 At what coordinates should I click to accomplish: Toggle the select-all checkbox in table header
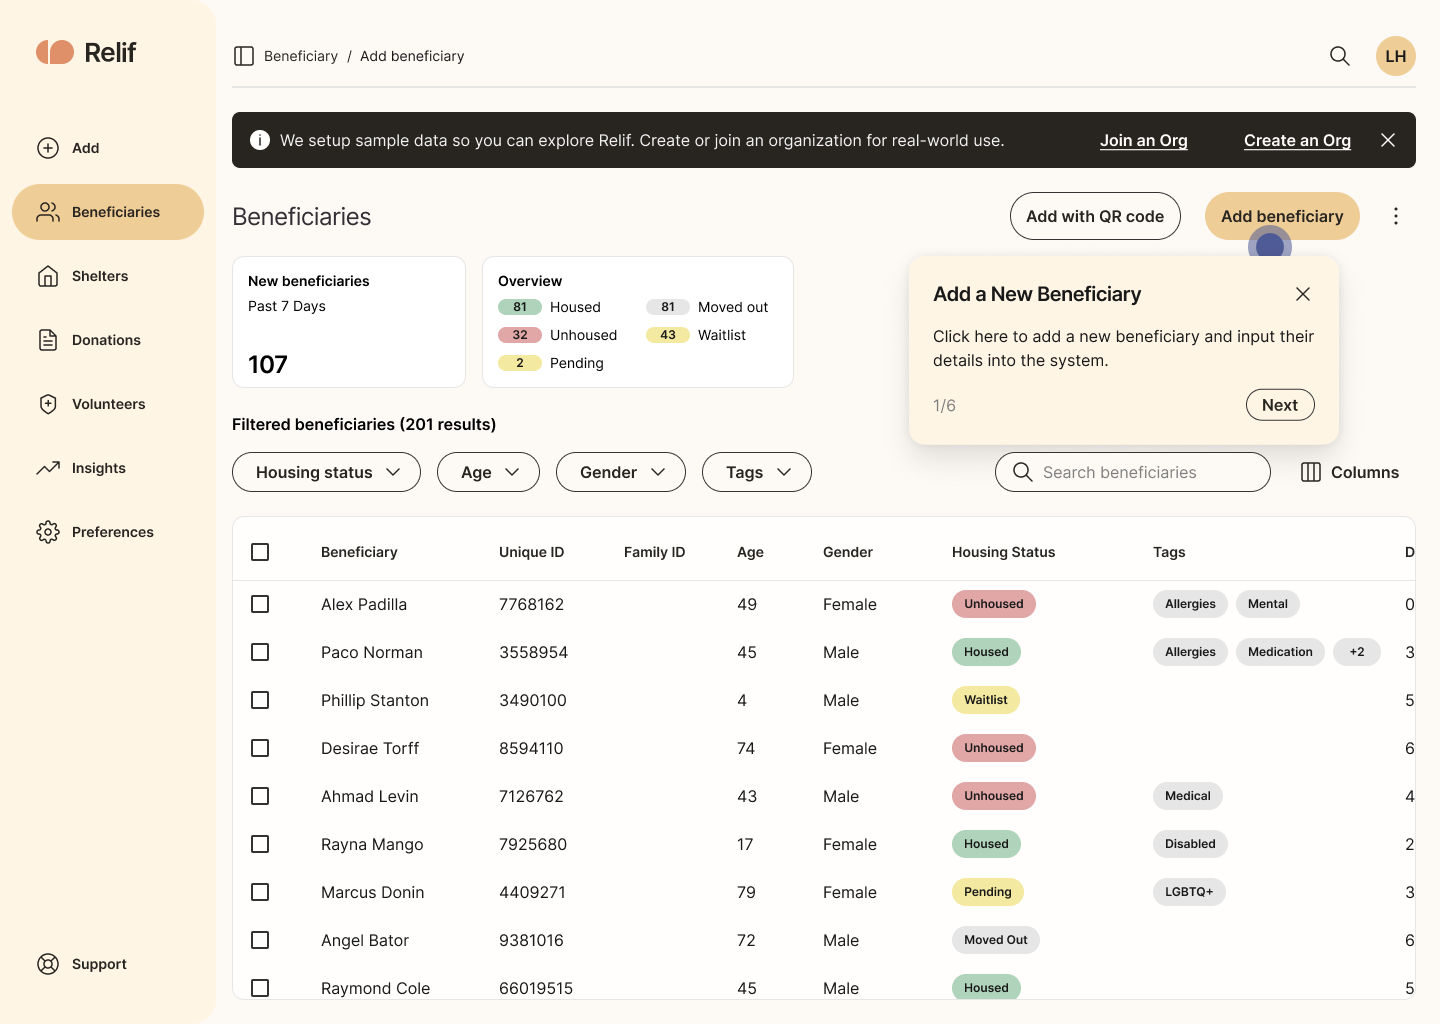260,552
